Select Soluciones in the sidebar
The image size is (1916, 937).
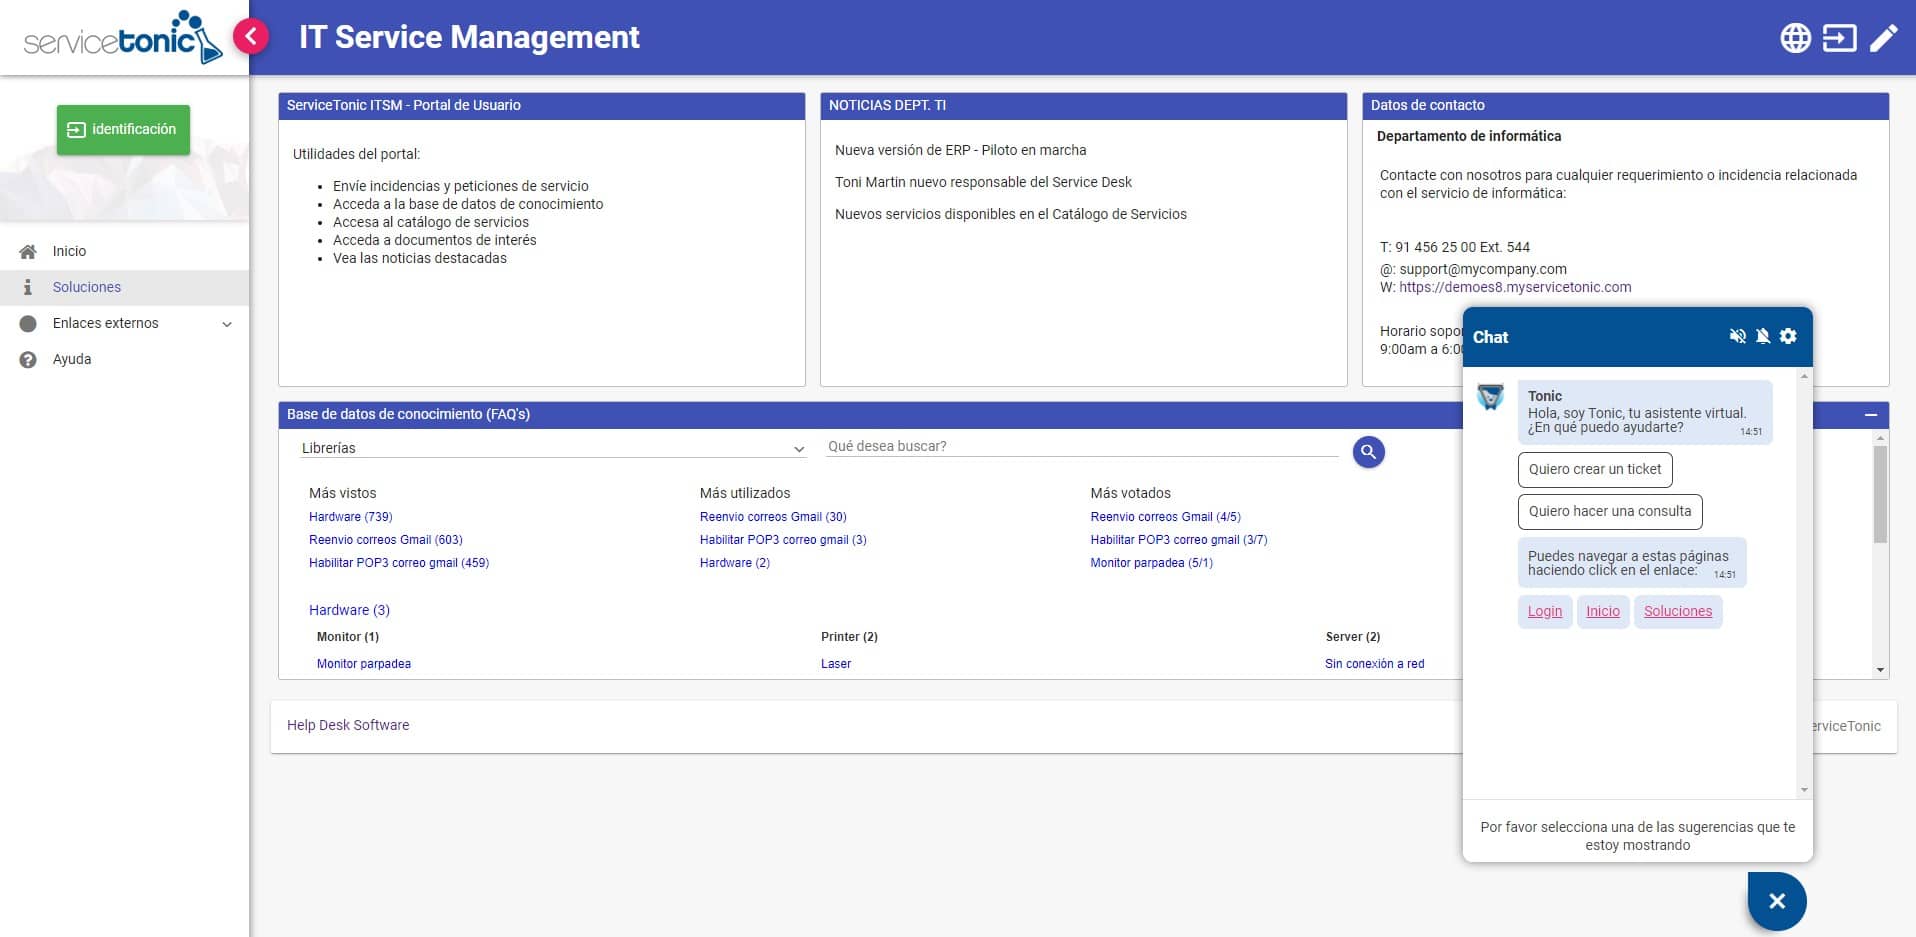click(x=87, y=287)
